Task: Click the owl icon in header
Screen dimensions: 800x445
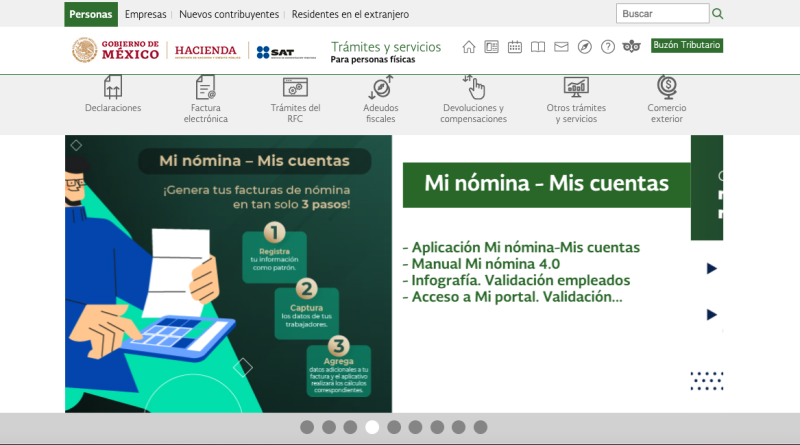Action: pos(630,47)
